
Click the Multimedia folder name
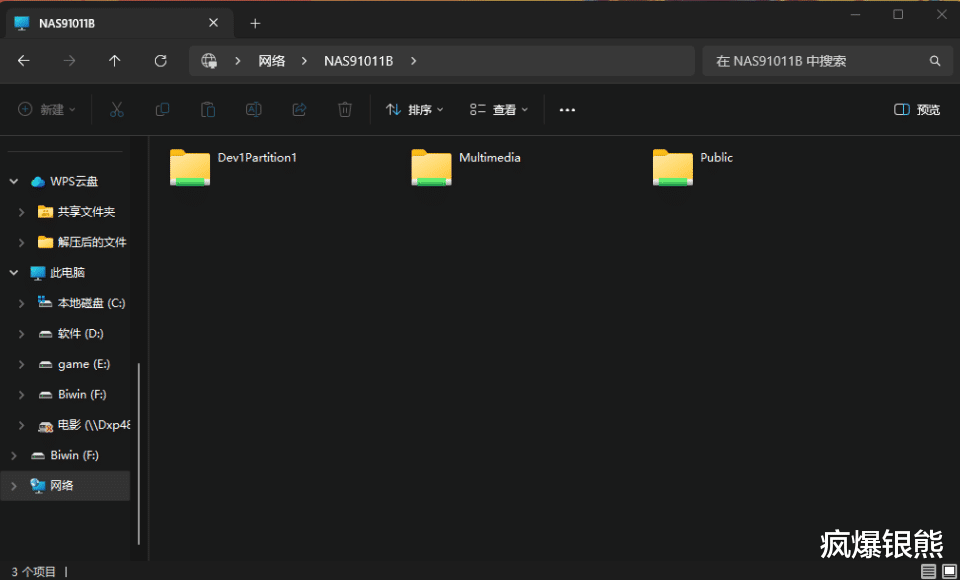click(x=490, y=157)
